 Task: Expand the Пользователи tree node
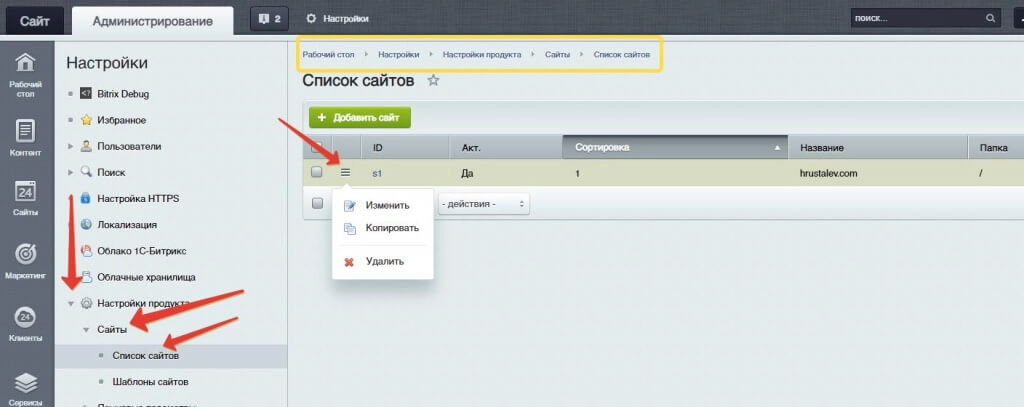point(71,146)
